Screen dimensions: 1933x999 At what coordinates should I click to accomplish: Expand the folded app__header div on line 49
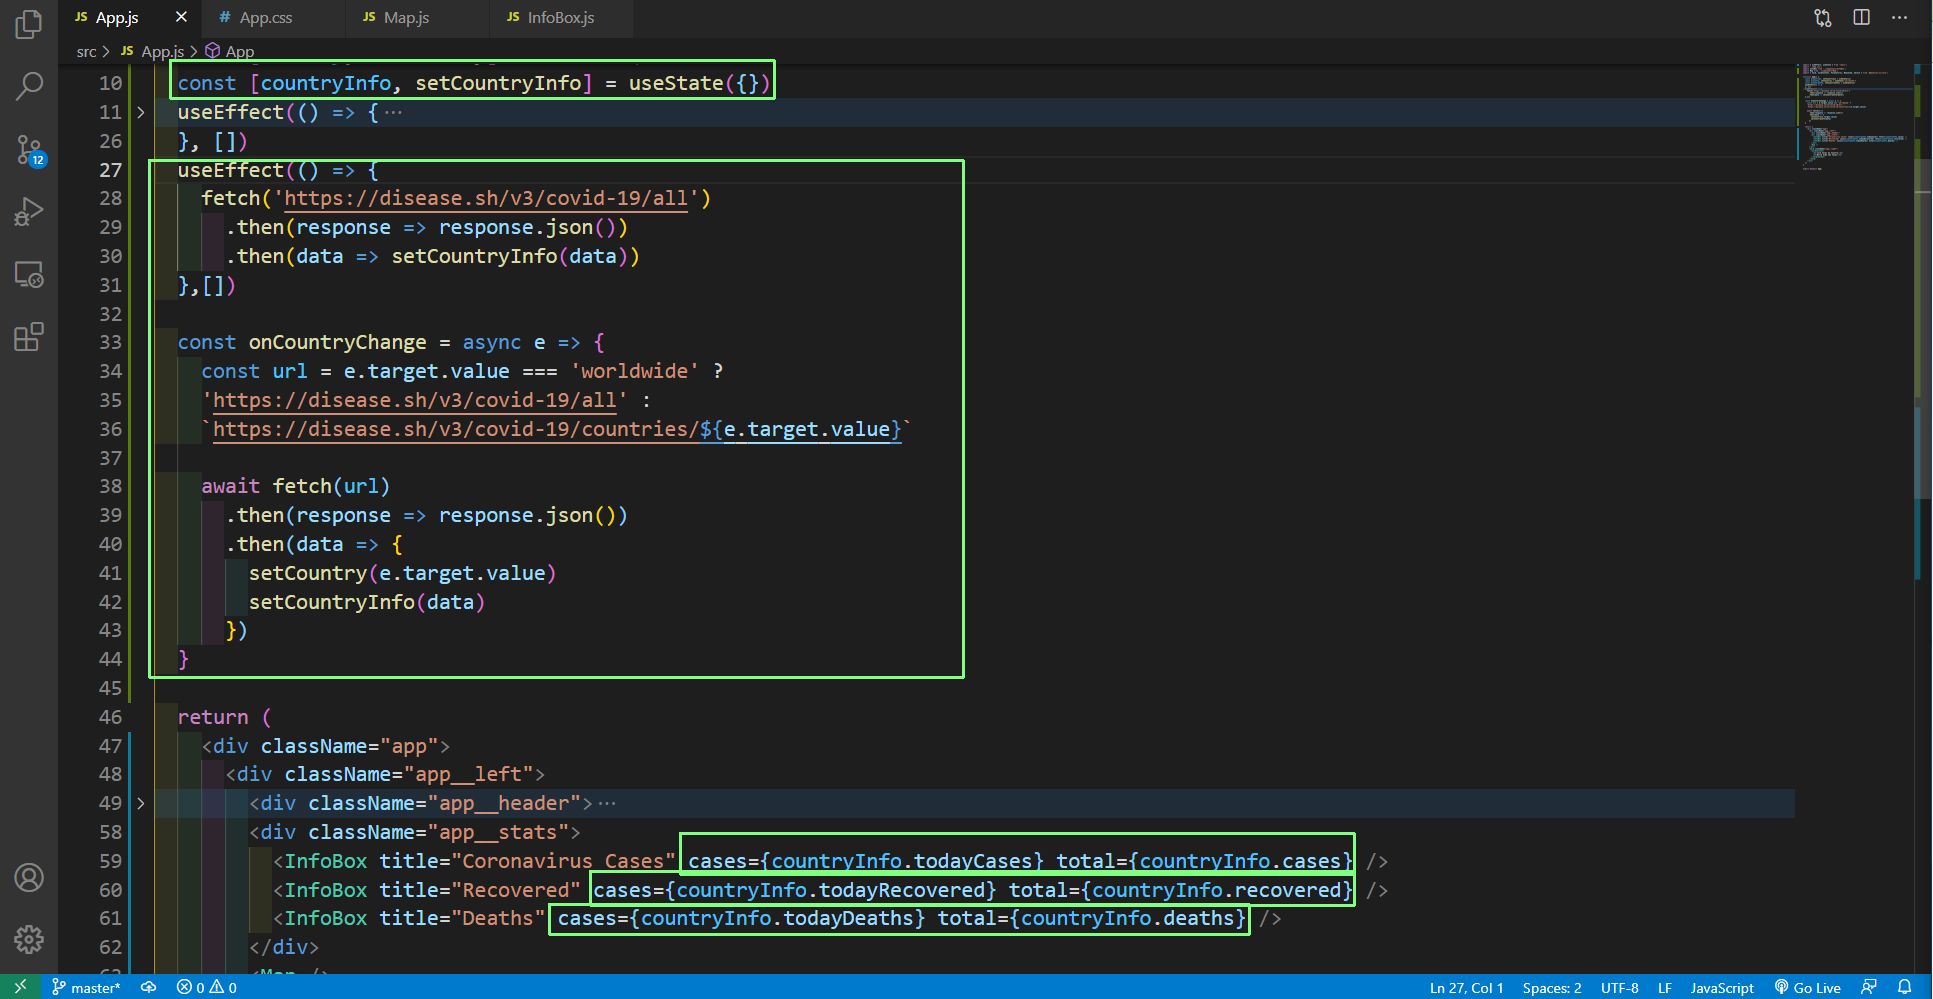coord(141,804)
